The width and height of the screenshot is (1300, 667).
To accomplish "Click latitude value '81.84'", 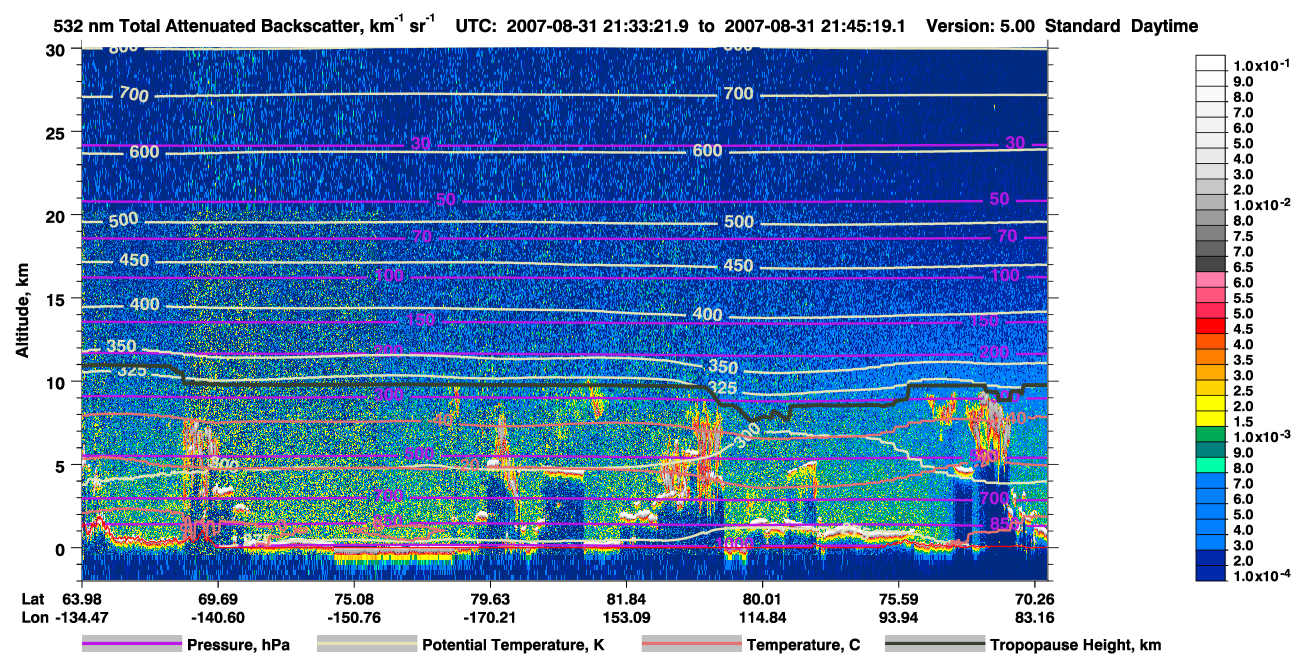I will tap(626, 599).
